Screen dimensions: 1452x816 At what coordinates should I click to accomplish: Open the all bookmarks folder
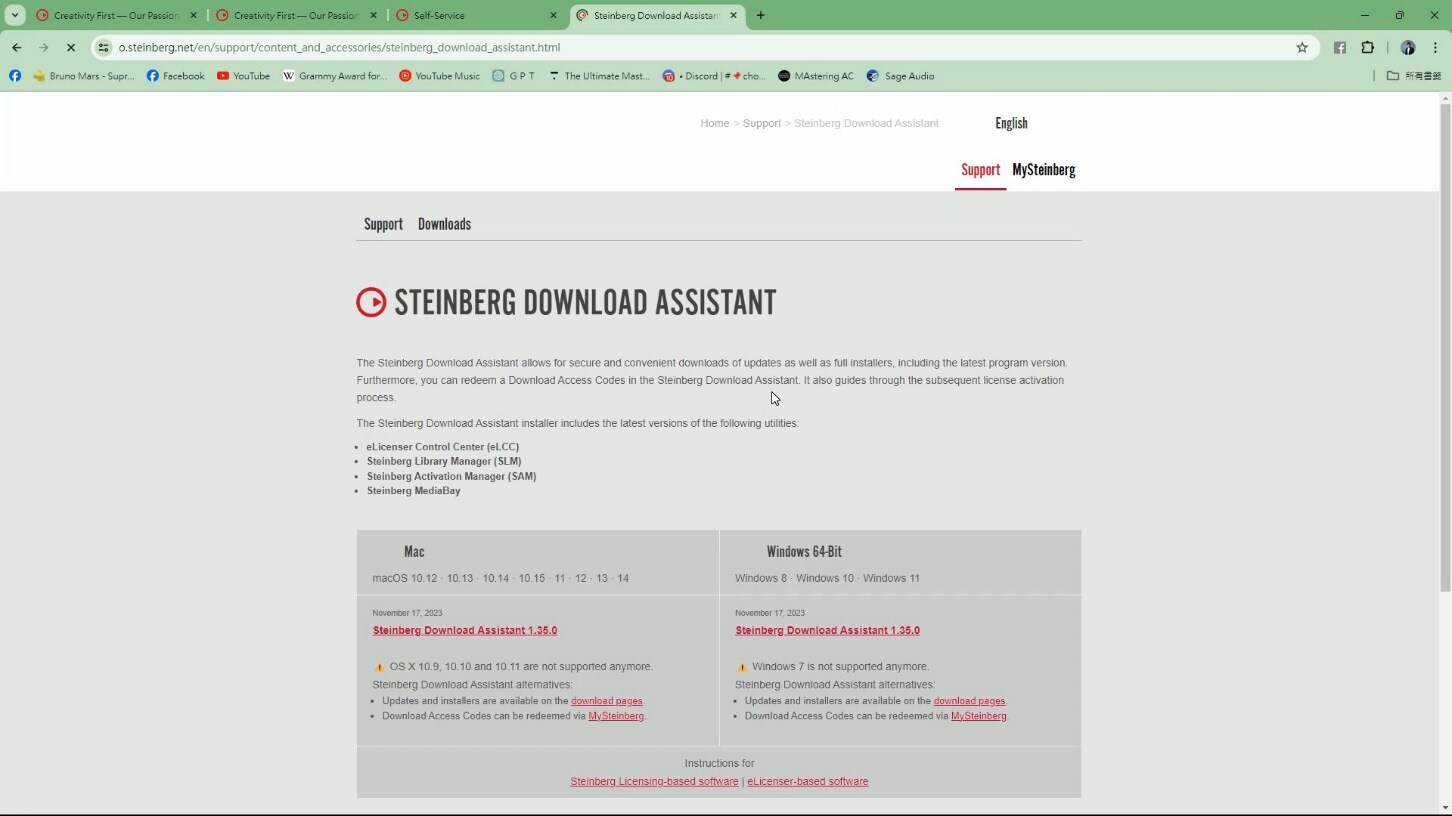point(1413,76)
